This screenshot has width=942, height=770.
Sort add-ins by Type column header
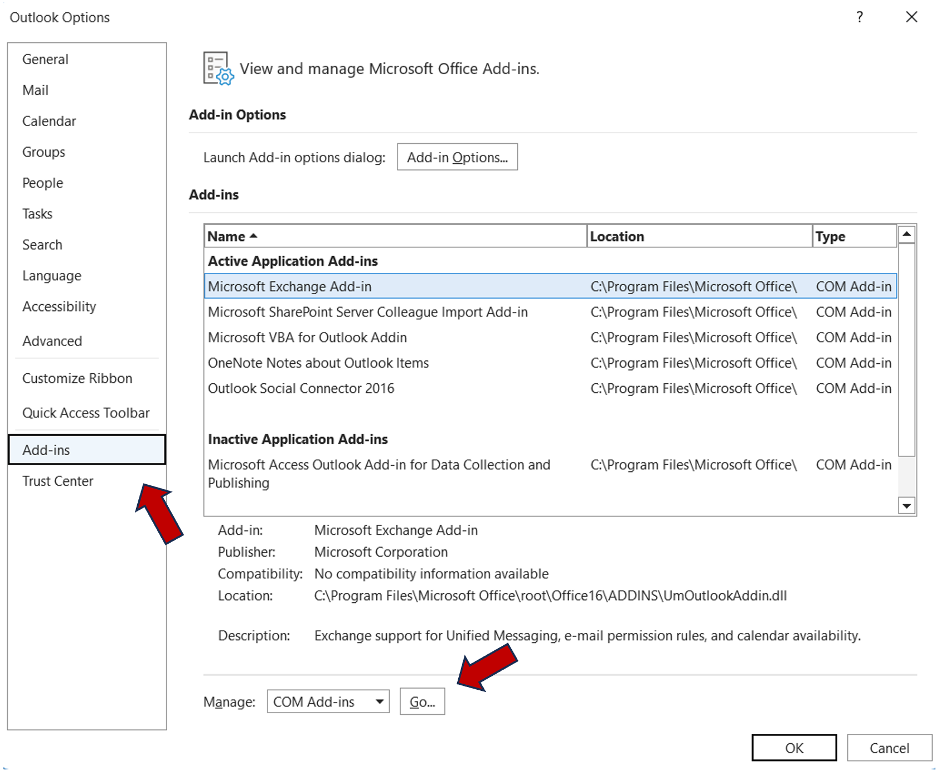pos(853,236)
